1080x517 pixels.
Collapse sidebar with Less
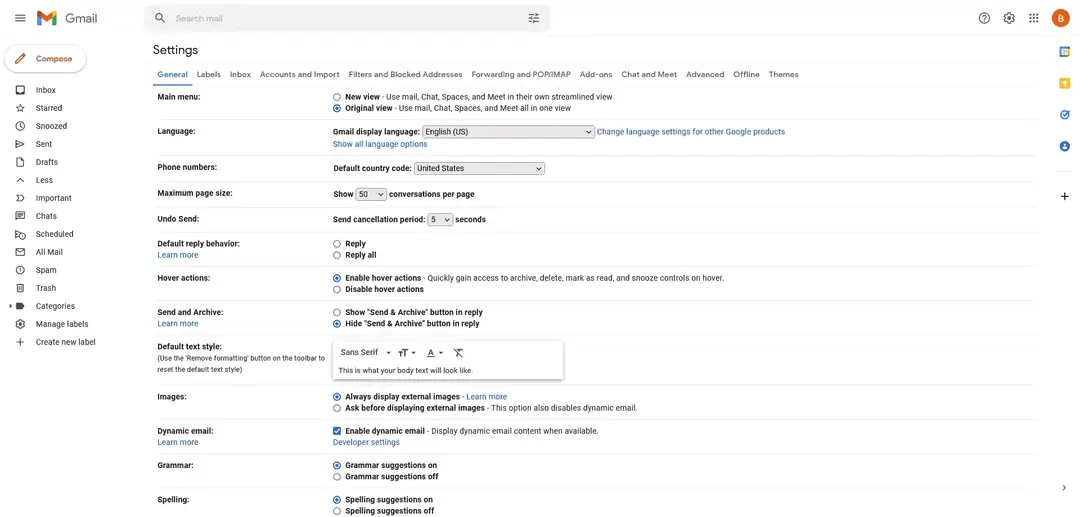point(44,180)
